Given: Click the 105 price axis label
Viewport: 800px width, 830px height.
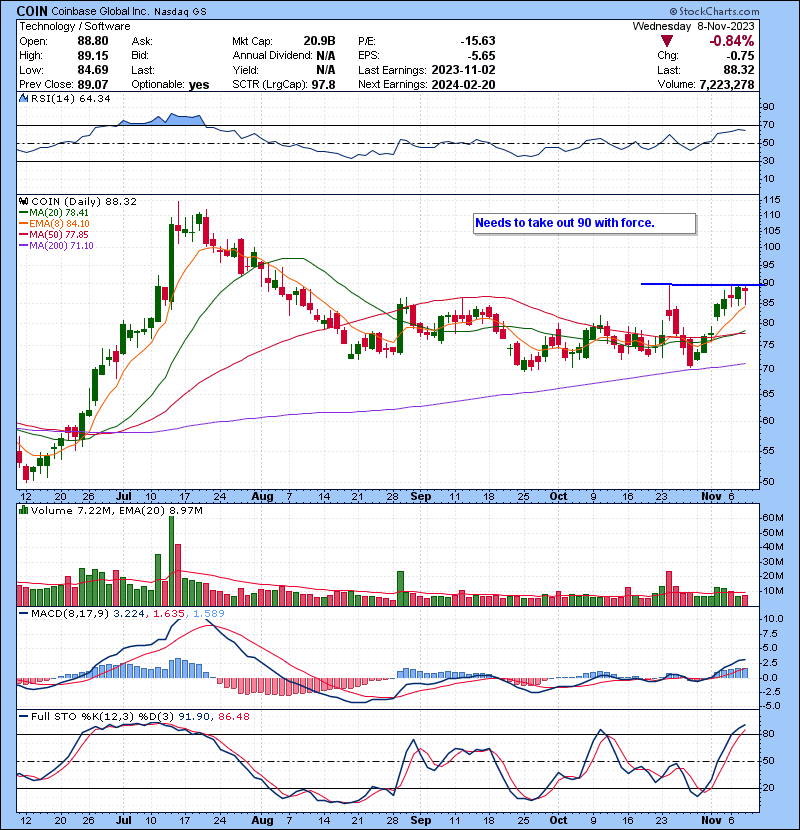Looking at the screenshot, I should 771,231.
